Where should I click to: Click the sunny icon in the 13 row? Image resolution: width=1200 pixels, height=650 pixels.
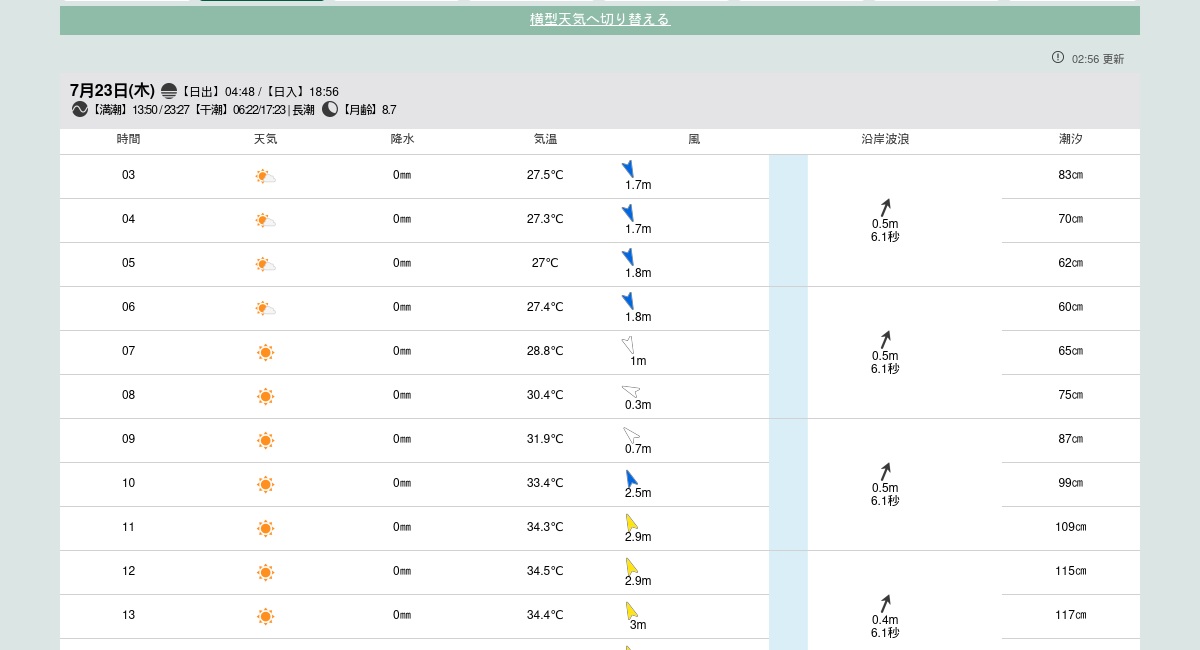click(265, 617)
